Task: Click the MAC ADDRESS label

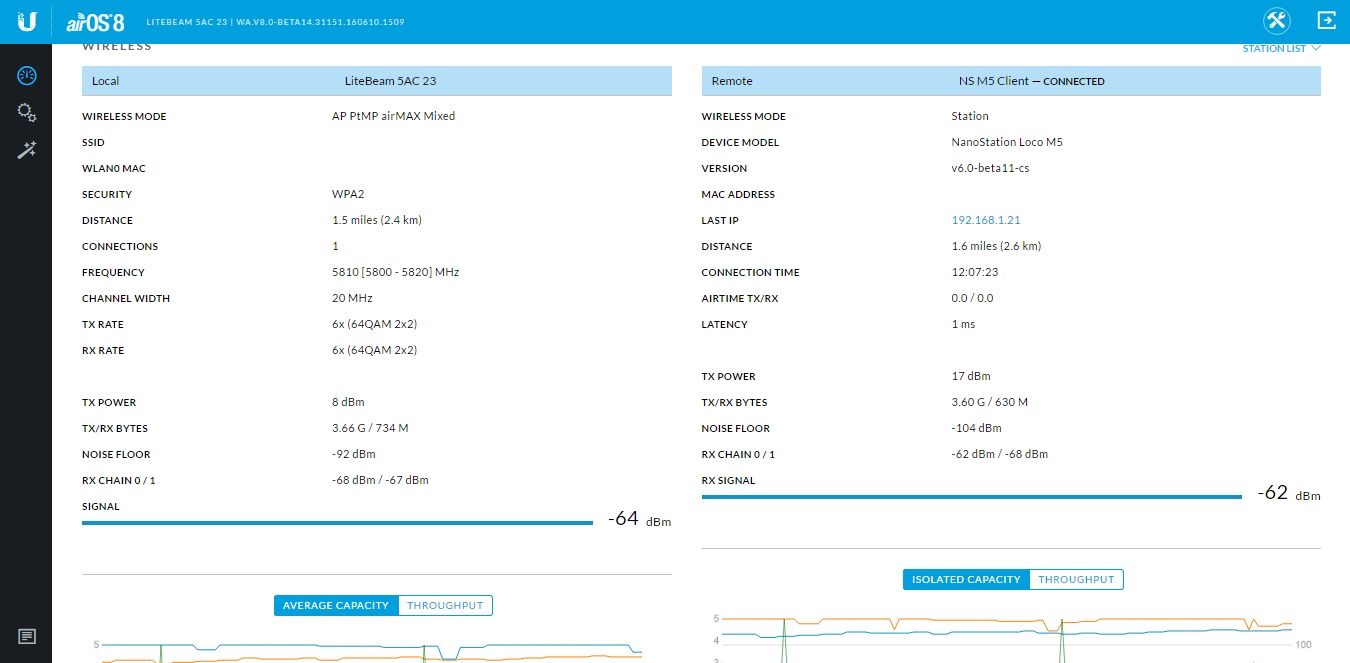Action: point(738,194)
